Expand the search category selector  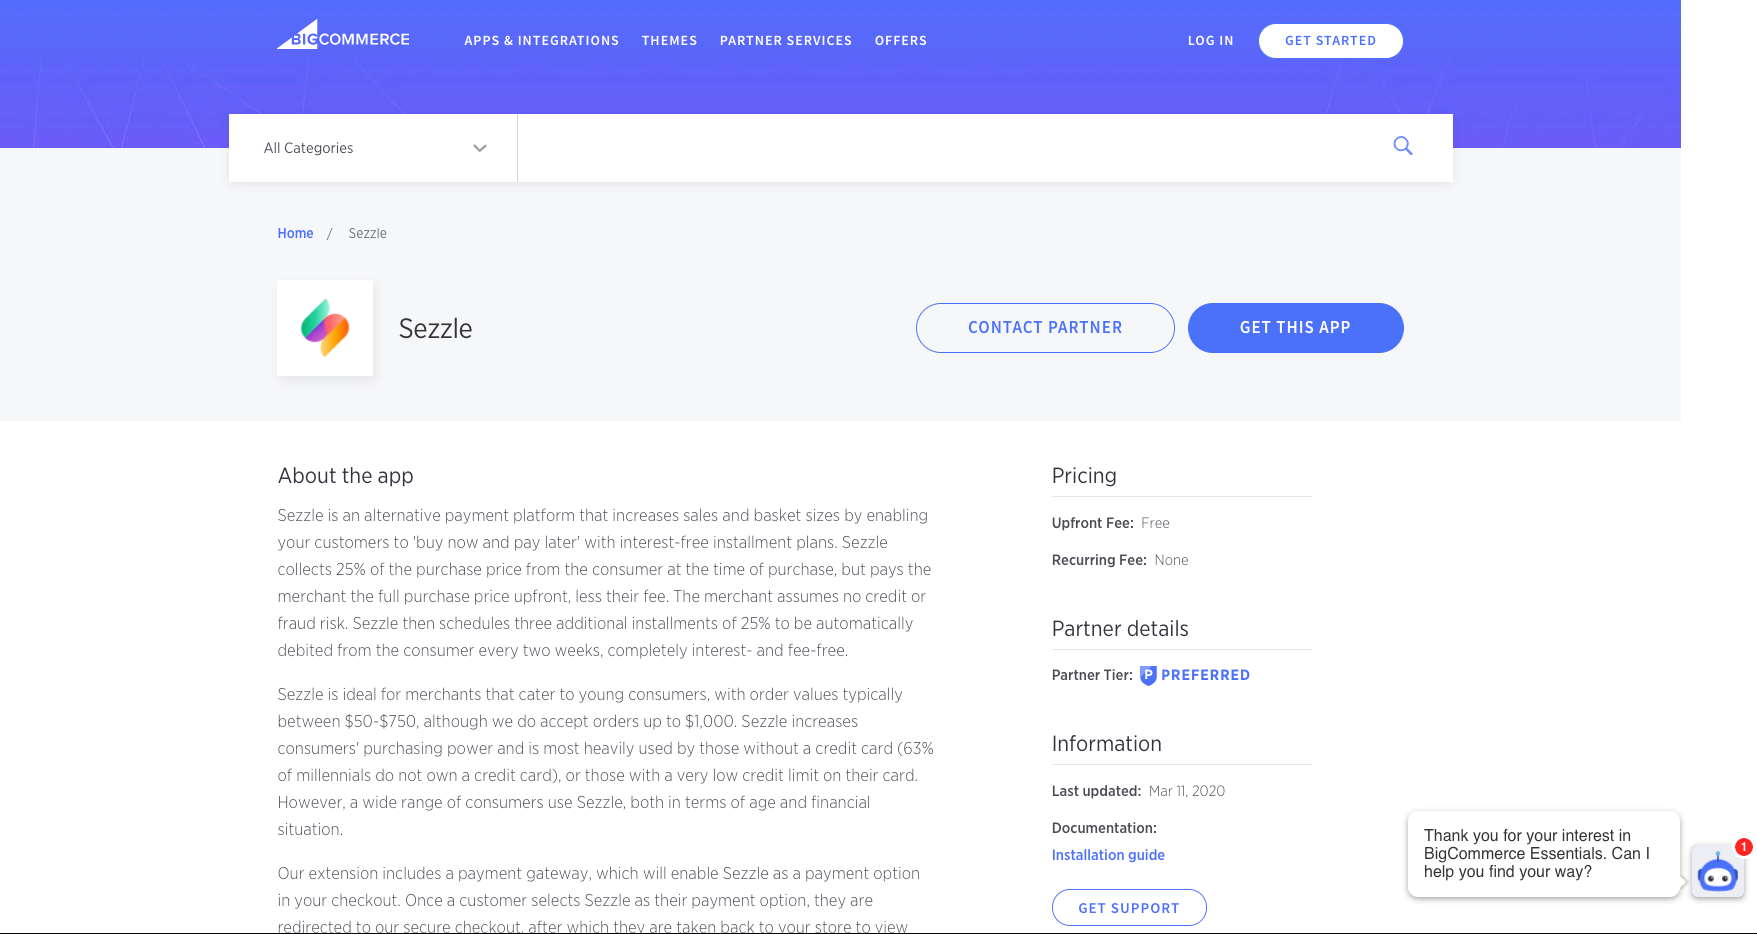pyautogui.click(x=370, y=147)
